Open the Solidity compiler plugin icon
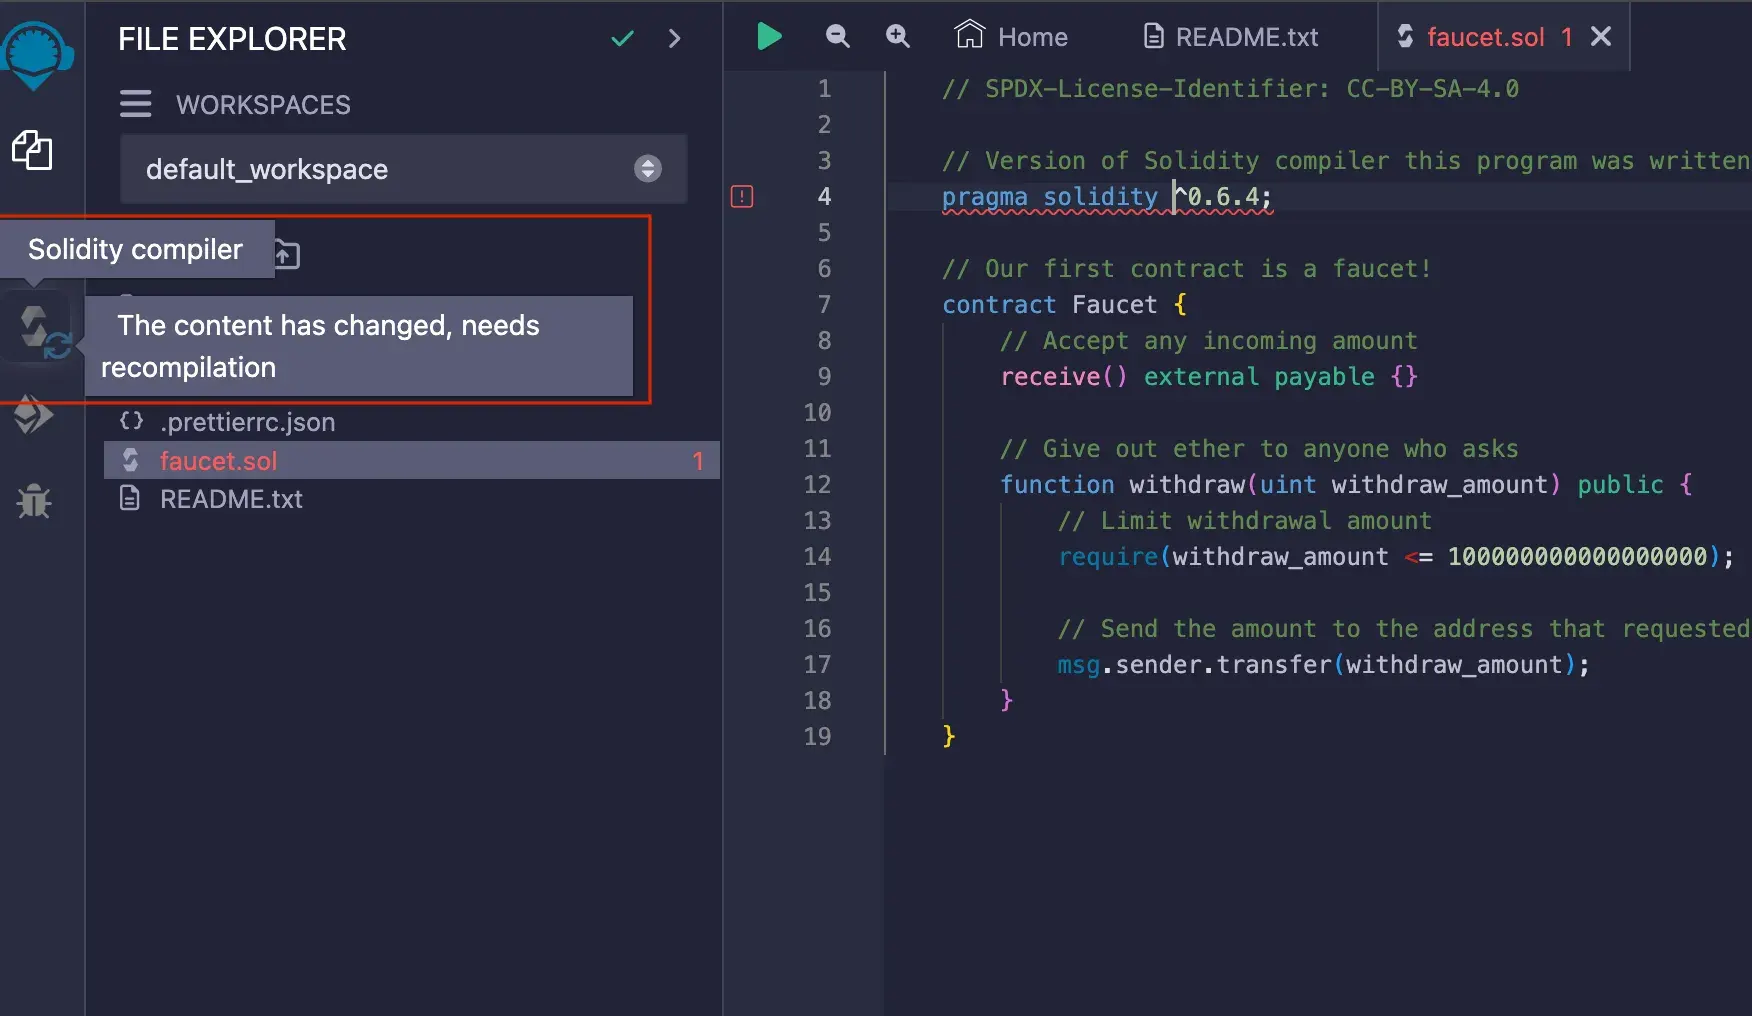The width and height of the screenshot is (1752, 1016). click(x=40, y=330)
